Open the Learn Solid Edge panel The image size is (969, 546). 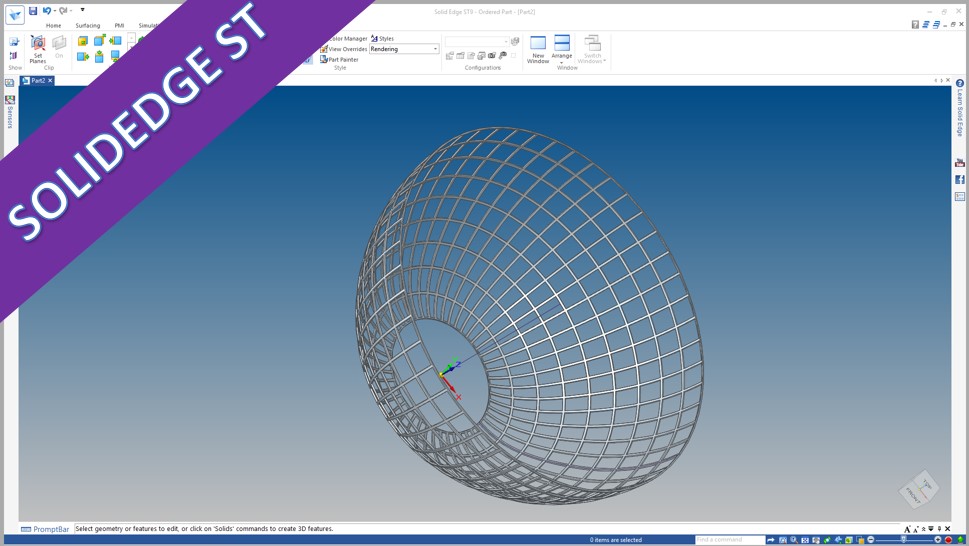pos(960,108)
